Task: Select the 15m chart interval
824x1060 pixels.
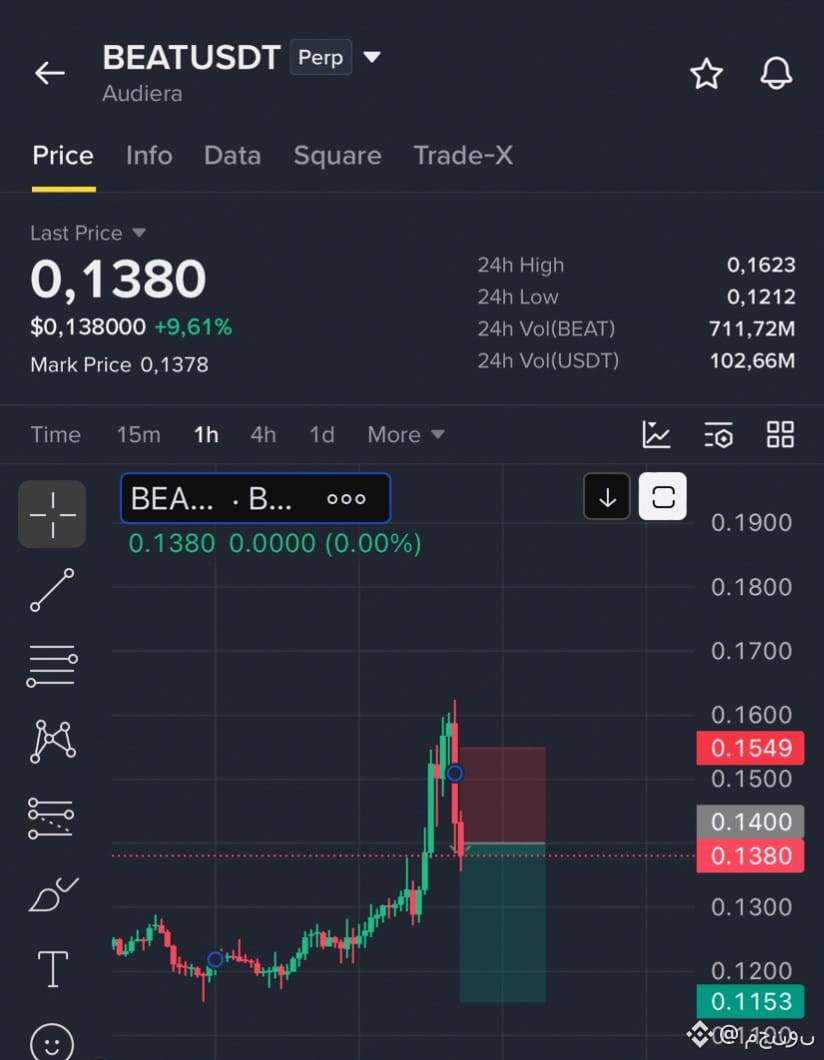Action: tap(139, 435)
